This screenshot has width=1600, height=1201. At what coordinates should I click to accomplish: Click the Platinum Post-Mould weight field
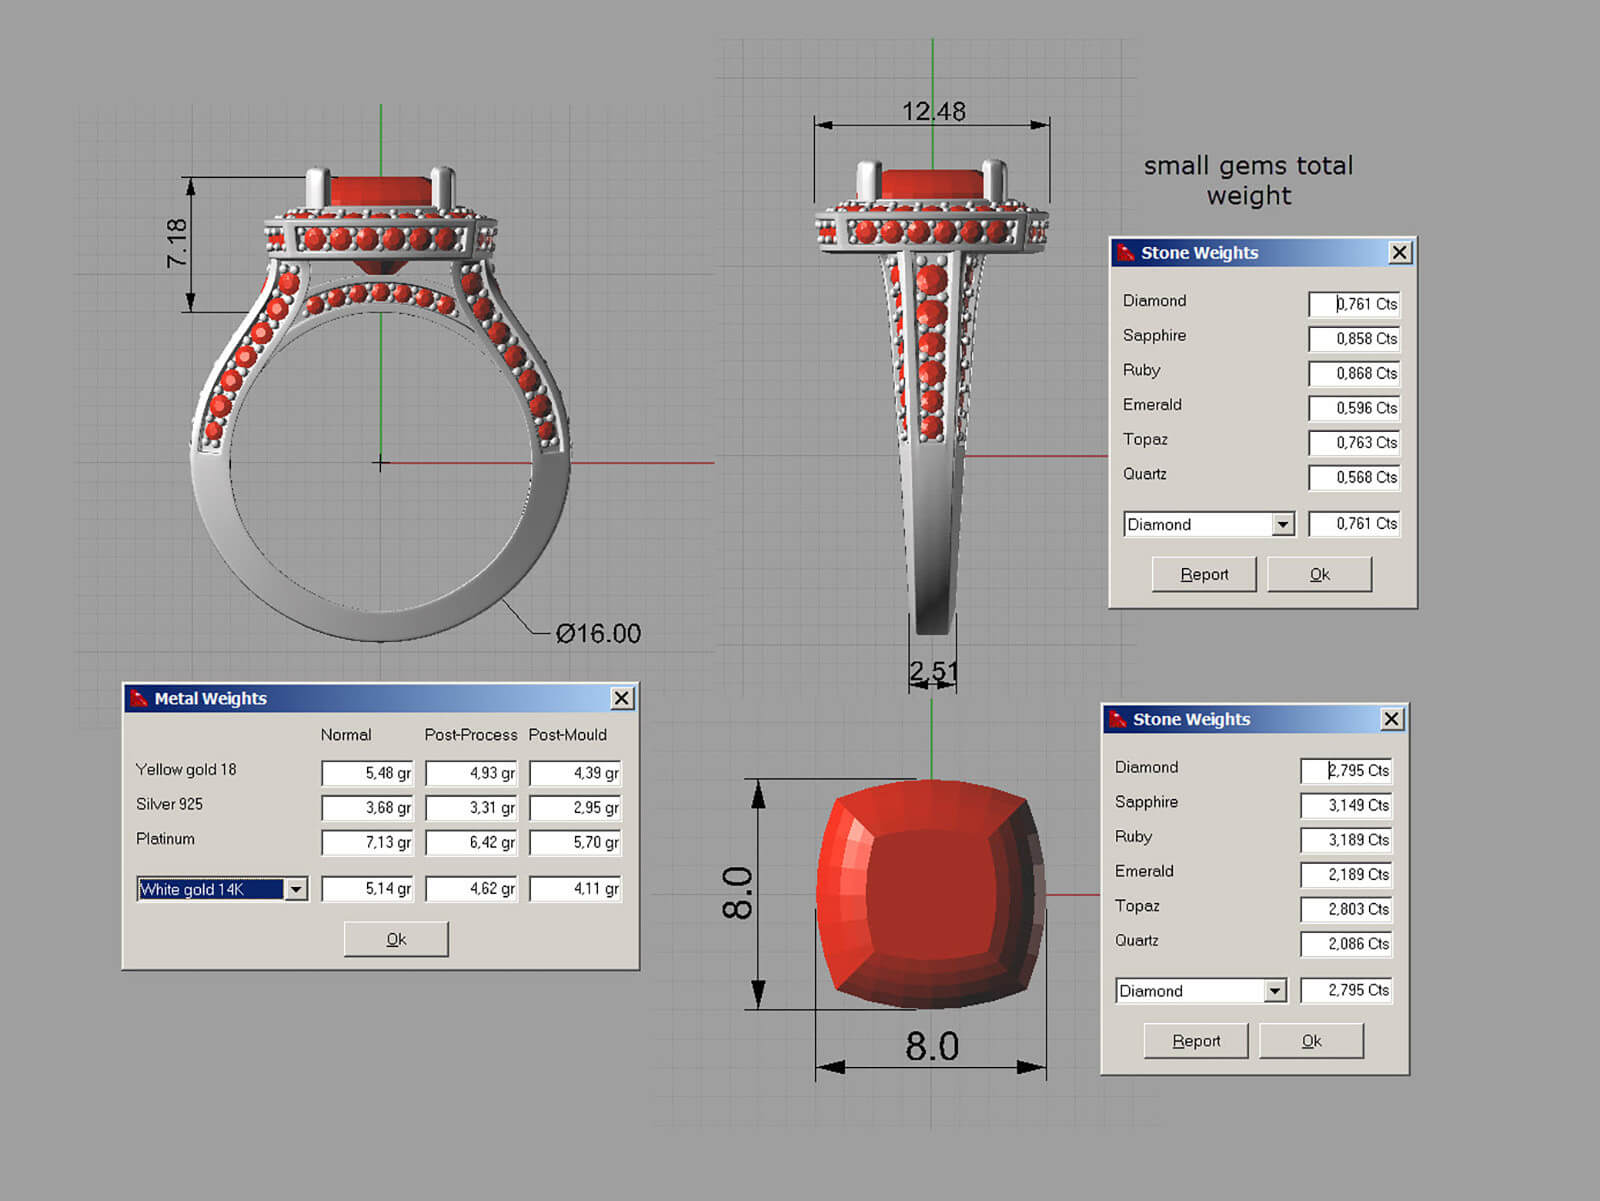pyautogui.click(x=575, y=842)
